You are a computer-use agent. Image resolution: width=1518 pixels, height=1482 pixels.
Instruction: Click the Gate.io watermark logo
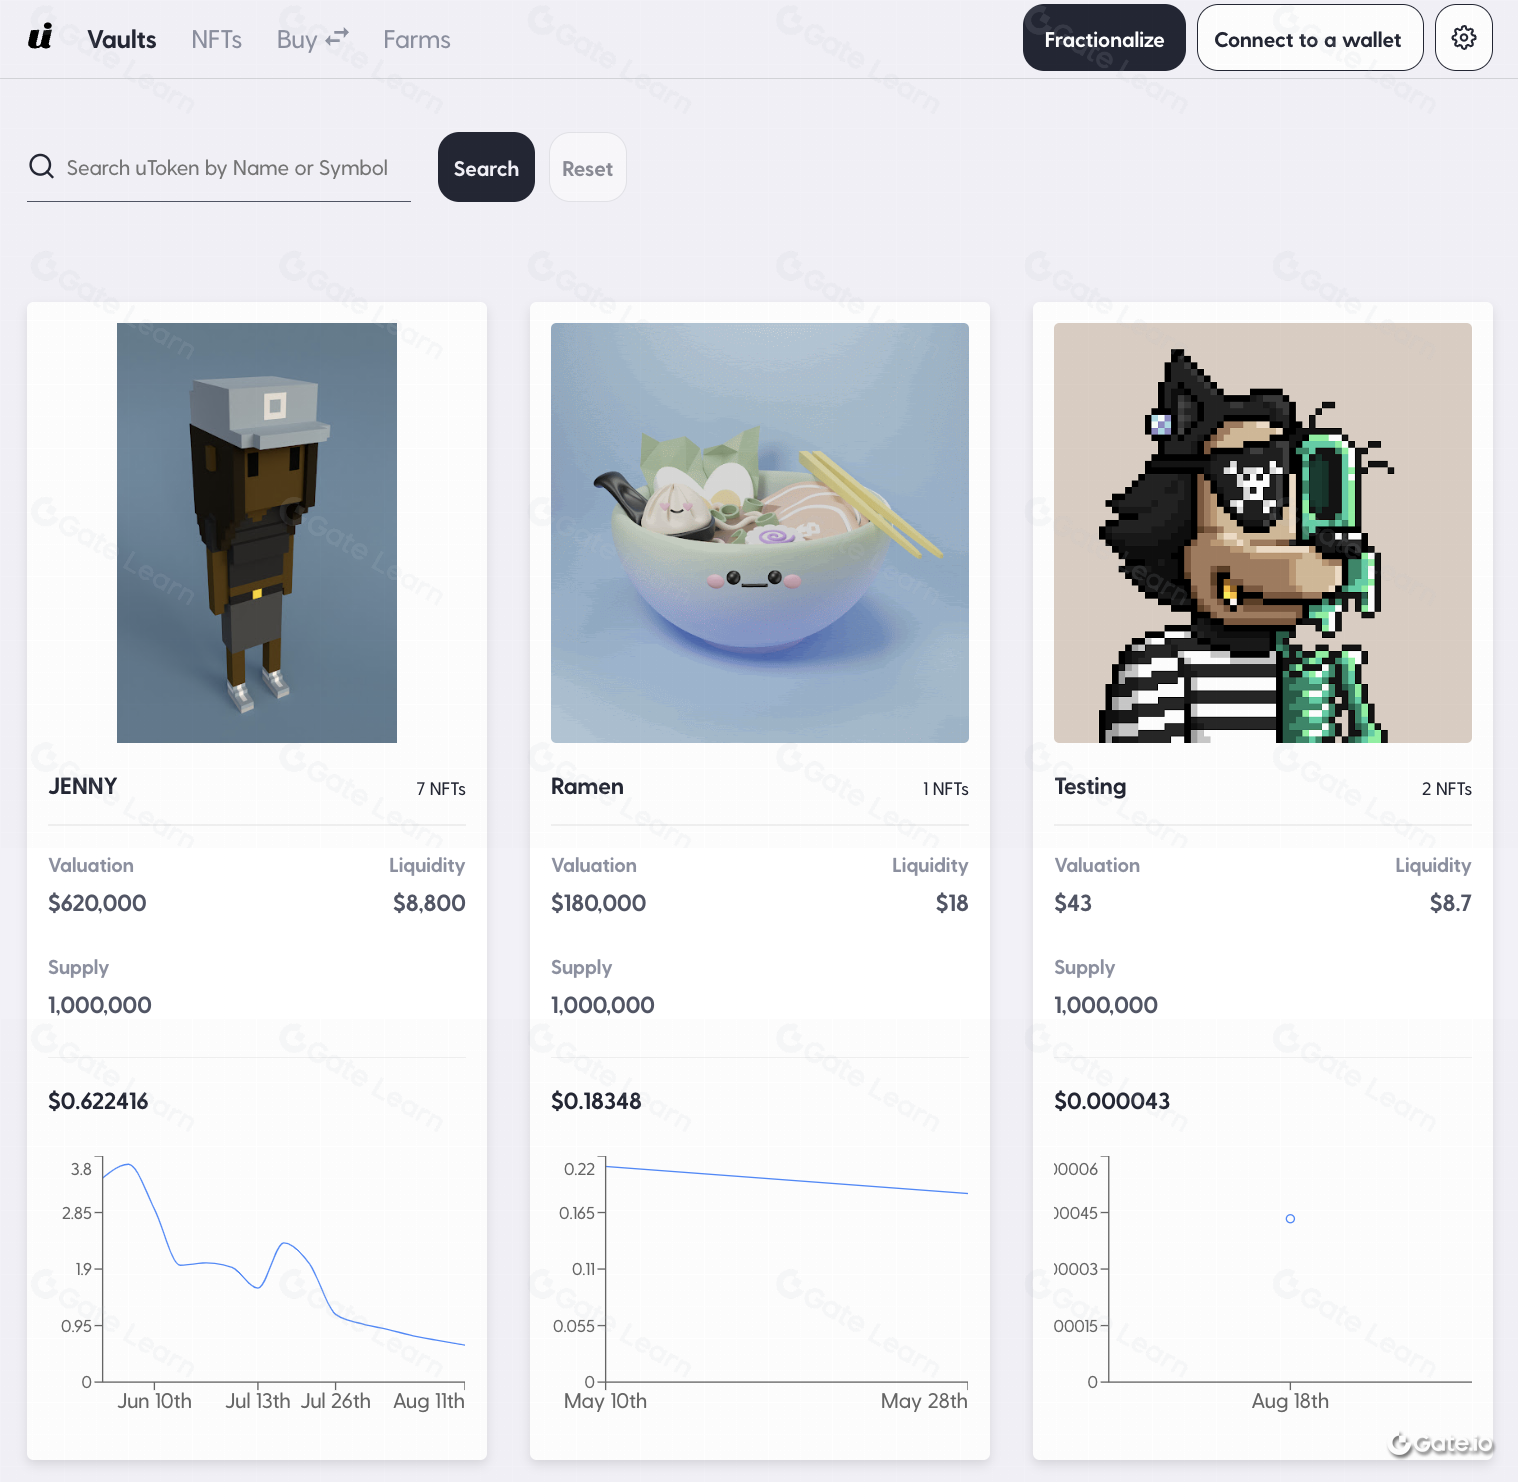click(1440, 1443)
